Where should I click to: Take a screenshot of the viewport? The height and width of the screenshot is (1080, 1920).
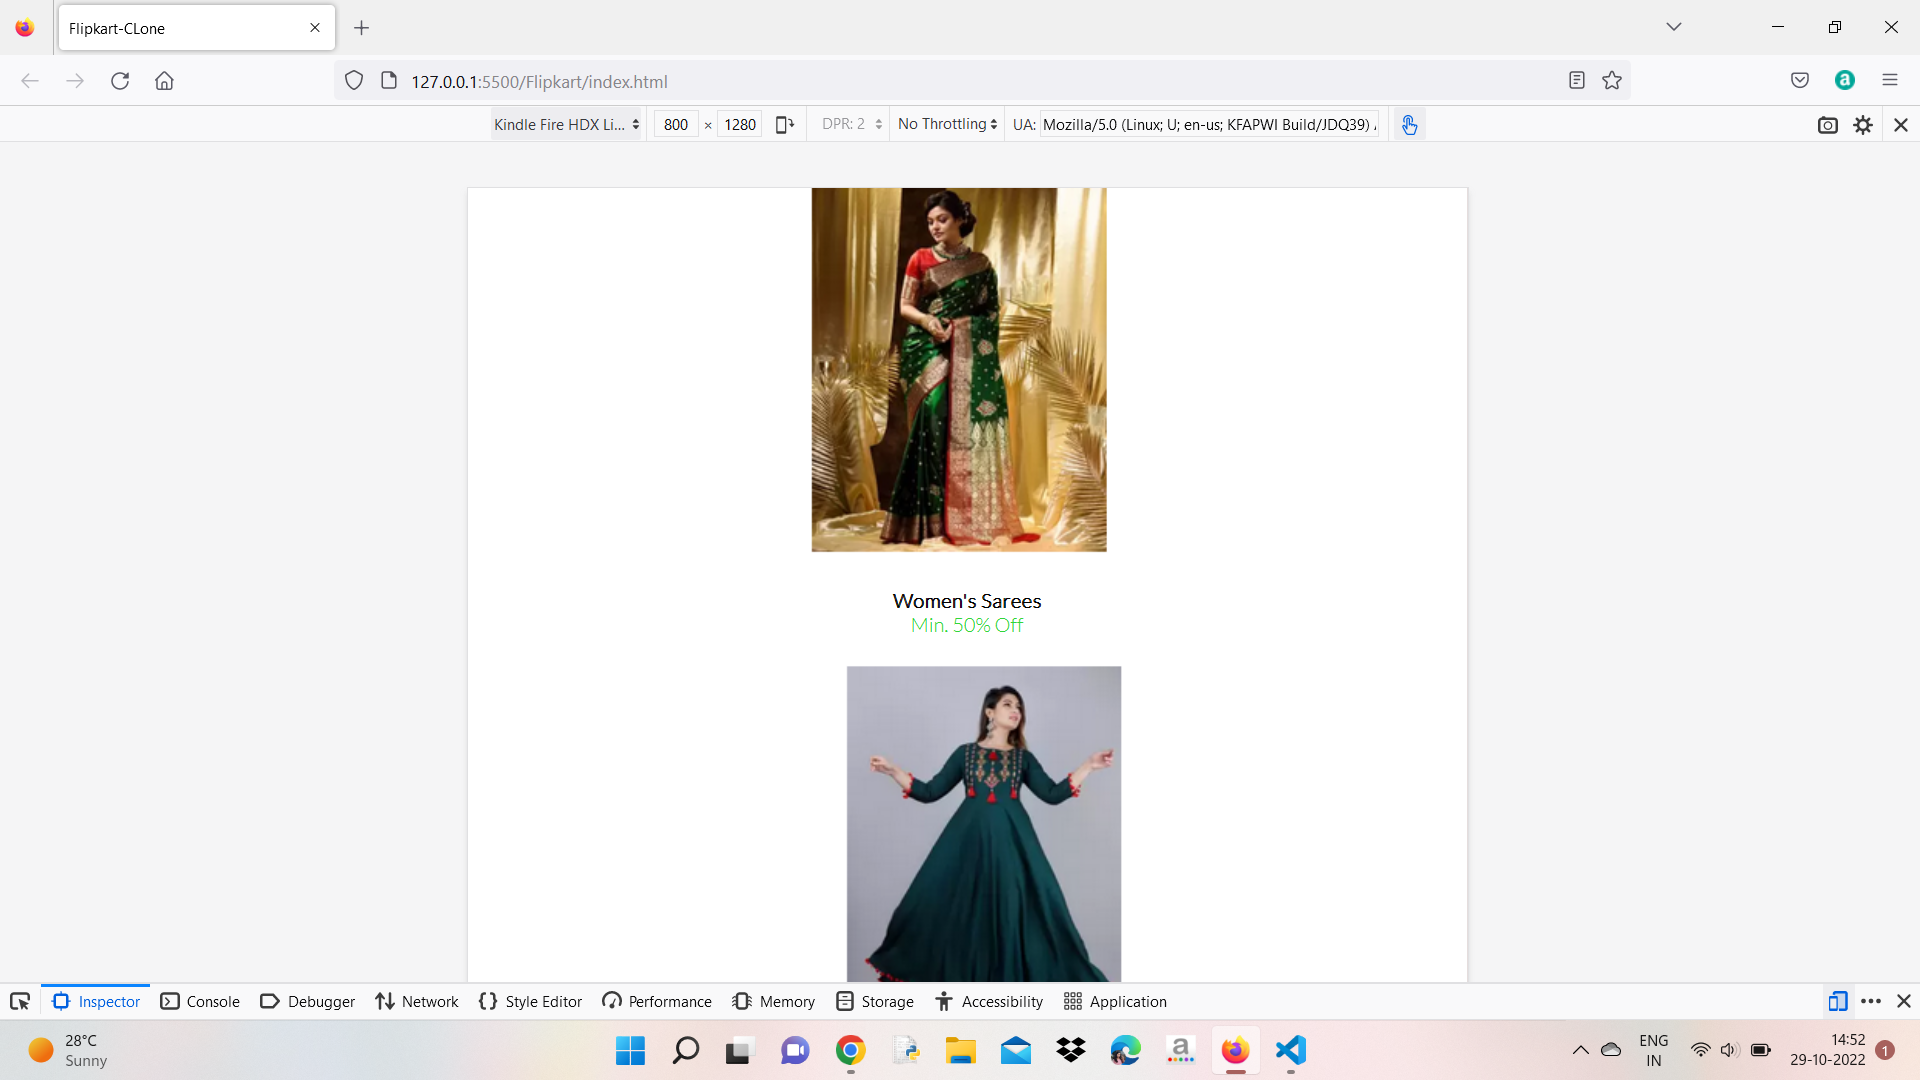point(1828,124)
